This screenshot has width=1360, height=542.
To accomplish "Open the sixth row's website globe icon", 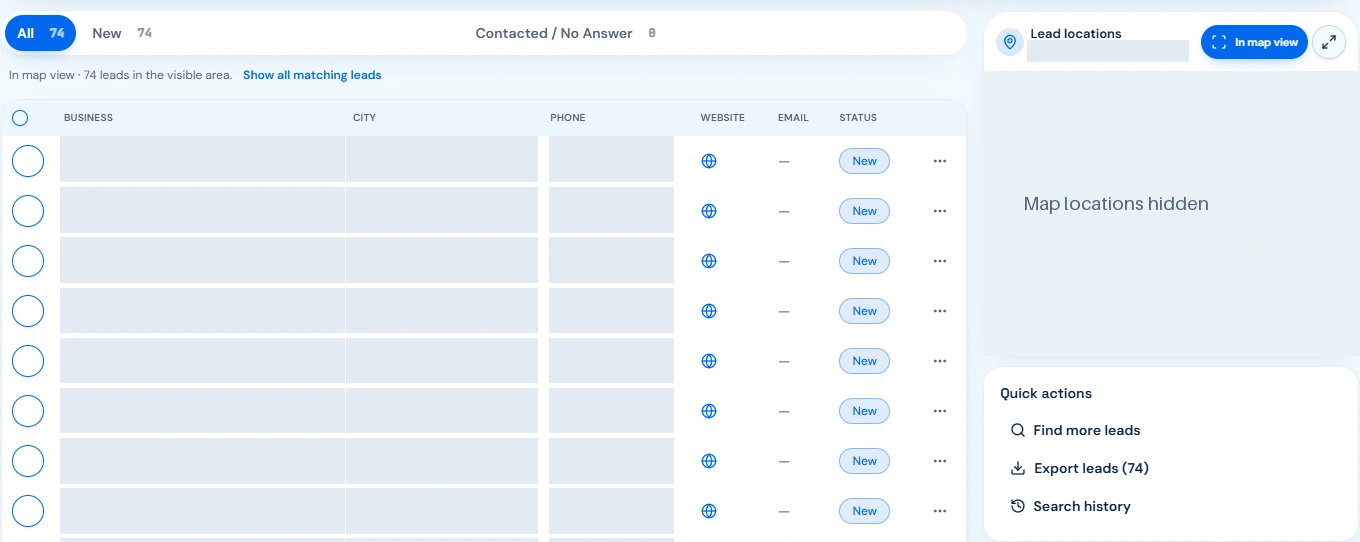I will [x=709, y=411].
